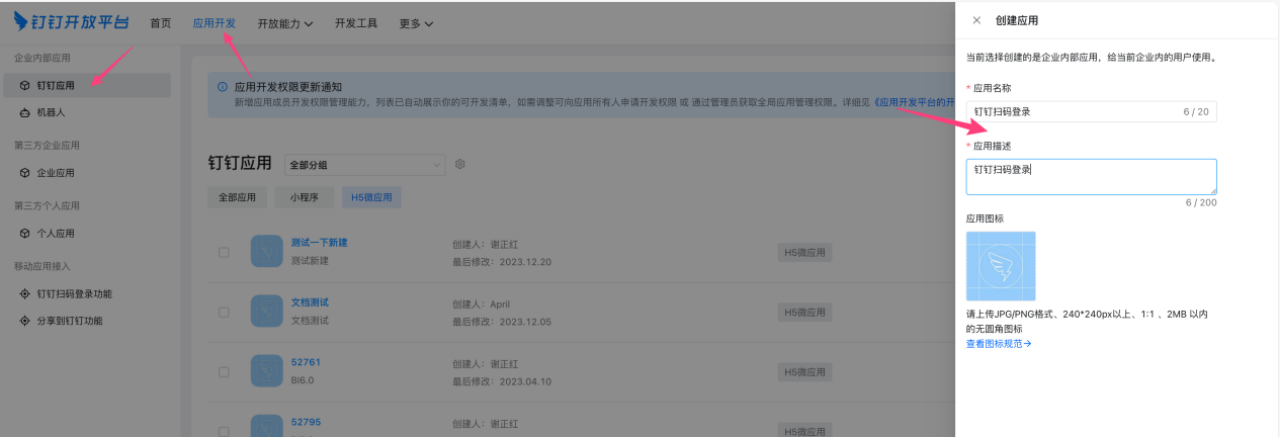Open the 全部分组 group dropdown

(x=364, y=164)
